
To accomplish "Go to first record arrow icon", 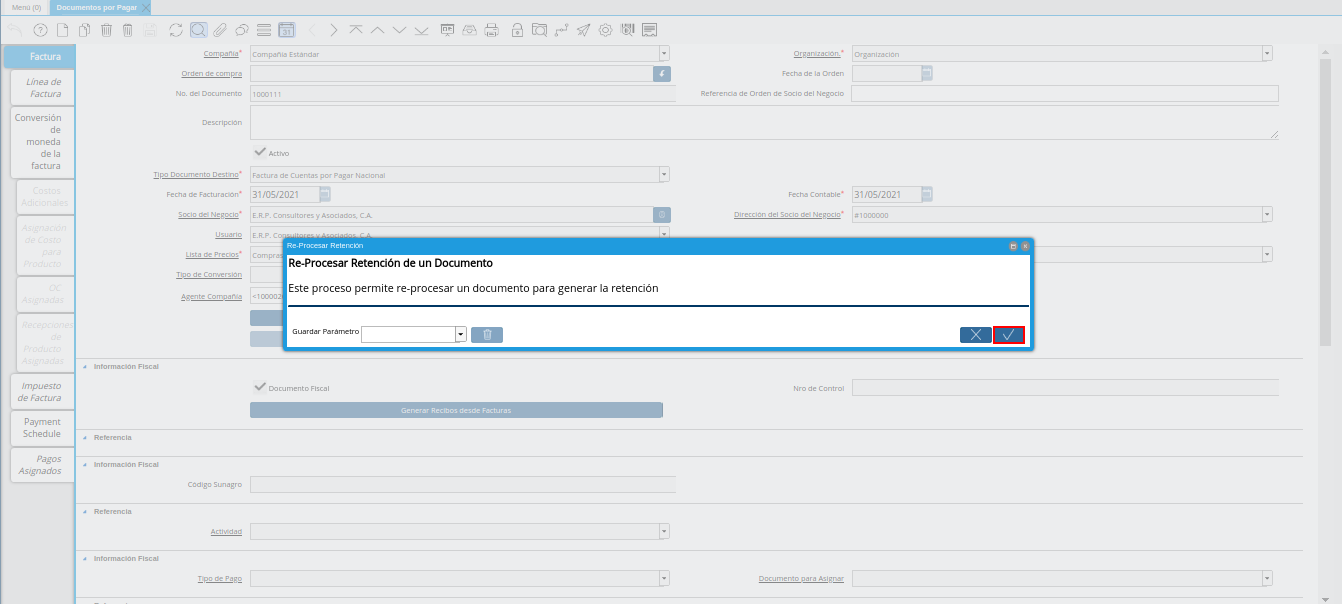I will pyautogui.click(x=356, y=30).
